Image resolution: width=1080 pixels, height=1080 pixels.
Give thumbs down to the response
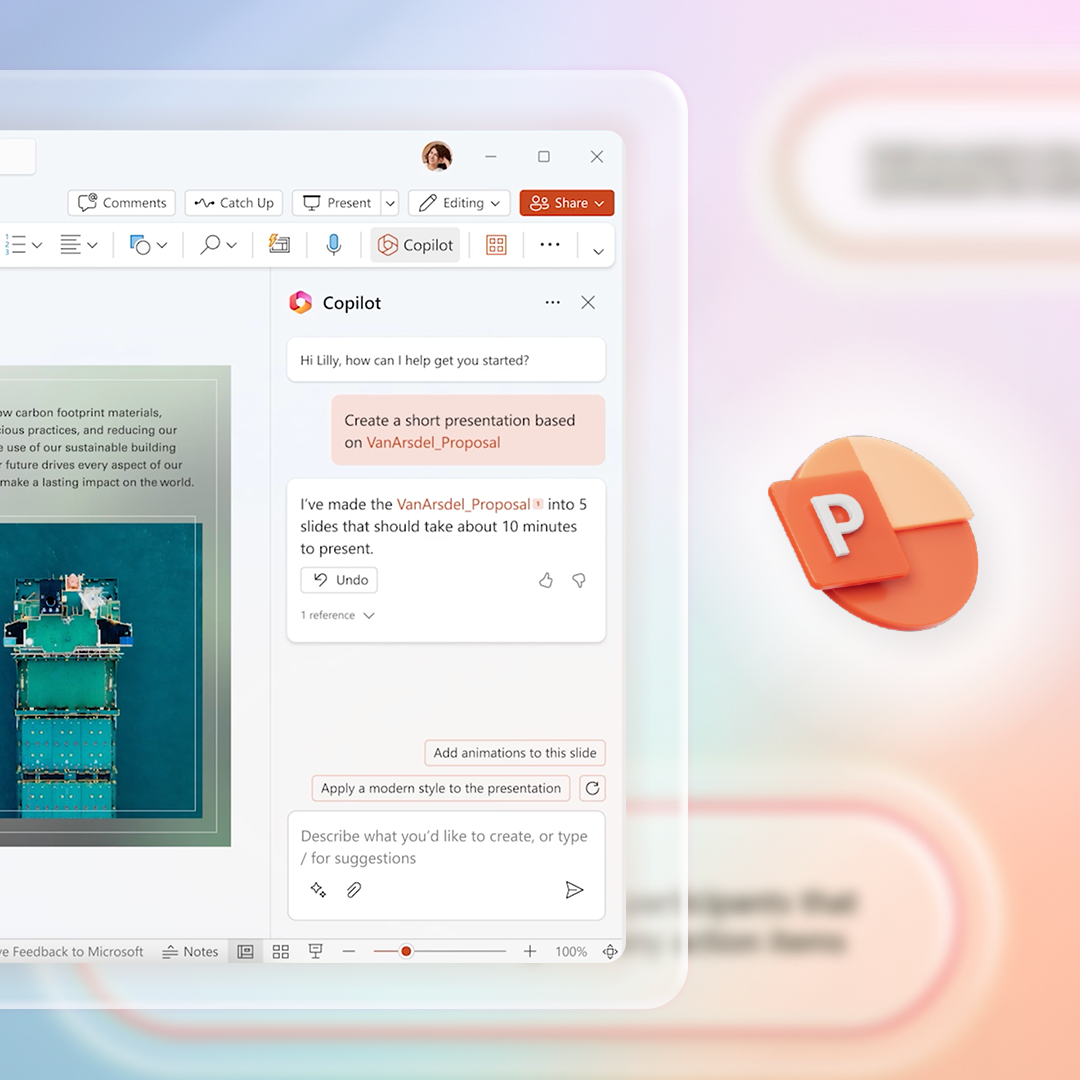[x=579, y=581]
